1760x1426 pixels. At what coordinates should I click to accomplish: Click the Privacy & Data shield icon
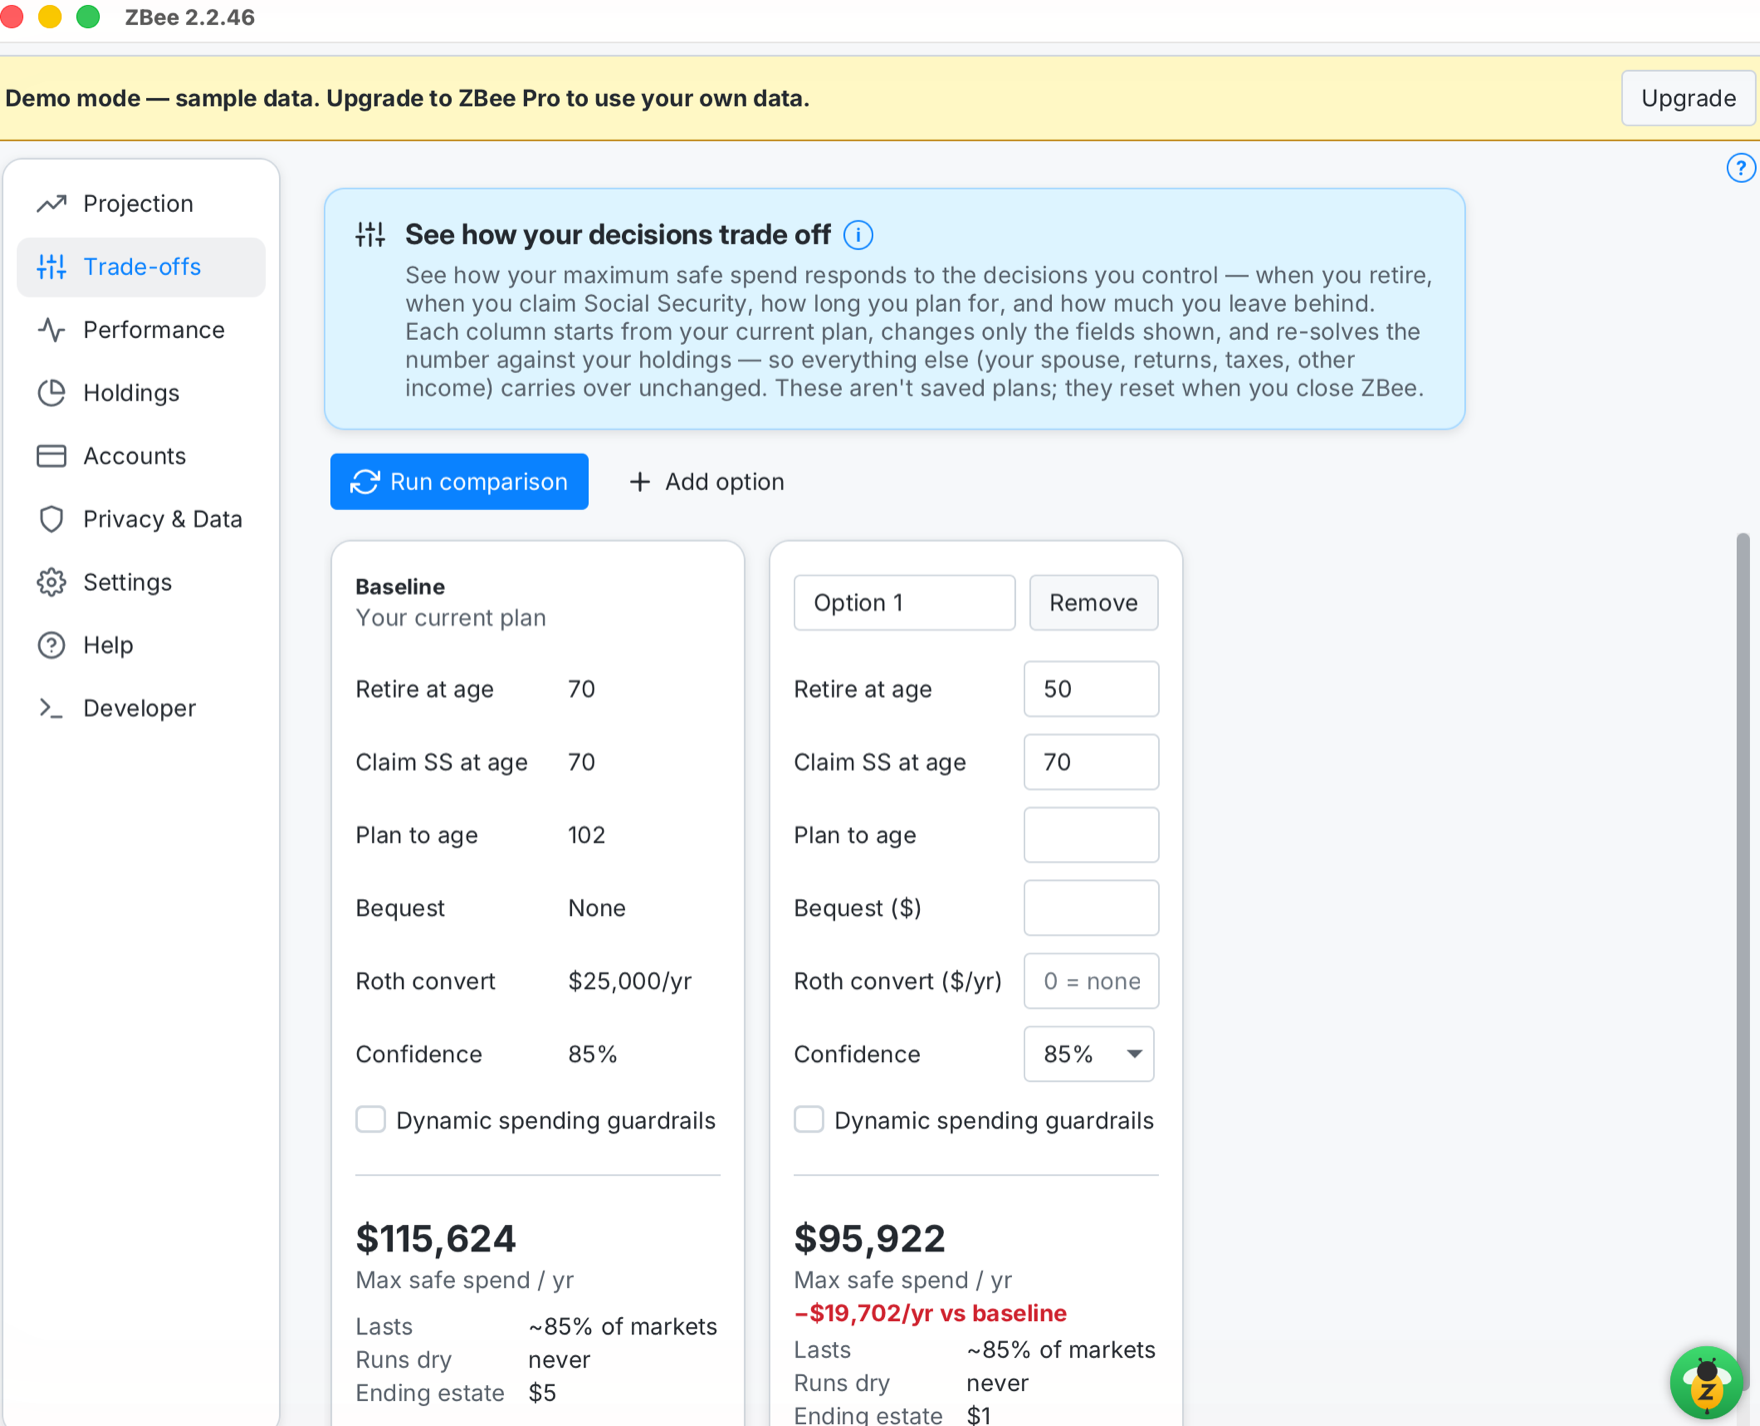[x=52, y=519]
